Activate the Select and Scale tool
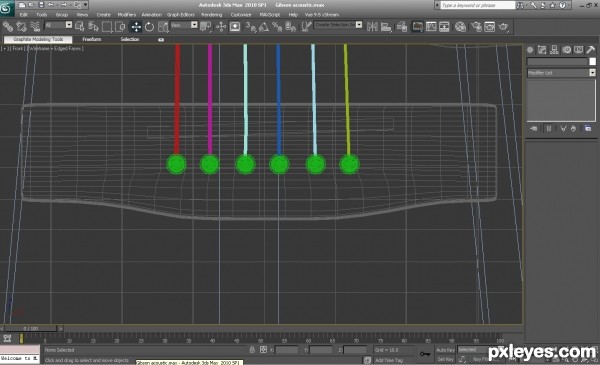Viewport: 600px width, 365px height. click(x=163, y=27)
